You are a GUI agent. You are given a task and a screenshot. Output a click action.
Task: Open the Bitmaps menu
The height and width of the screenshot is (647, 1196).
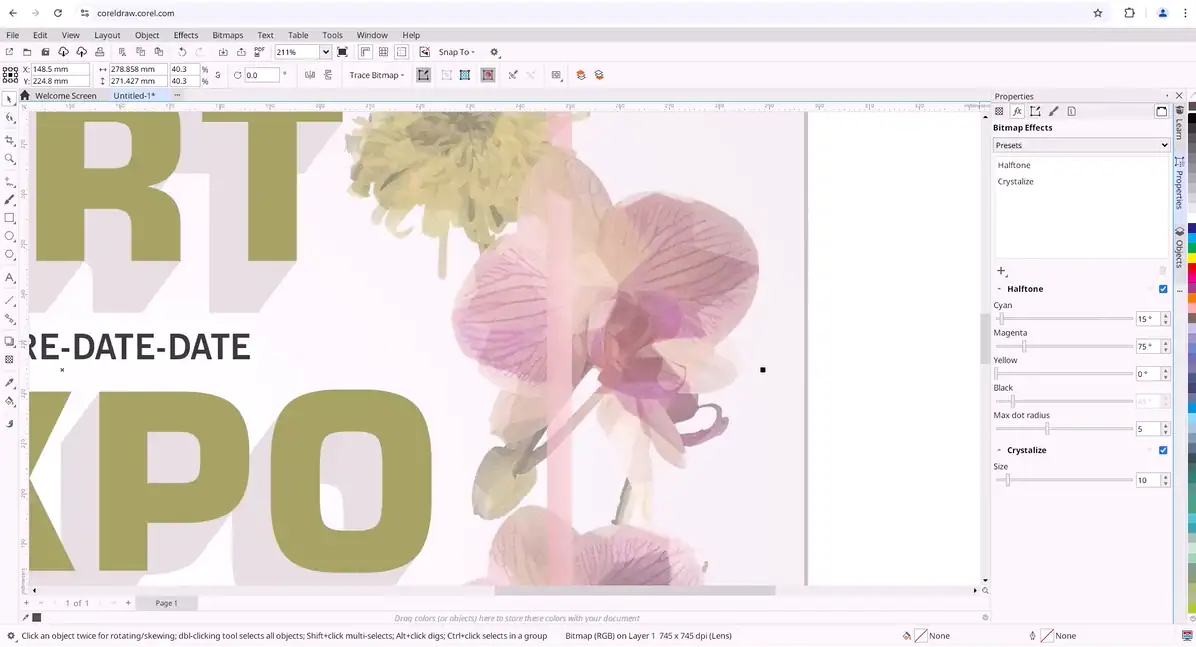[227, 35]
